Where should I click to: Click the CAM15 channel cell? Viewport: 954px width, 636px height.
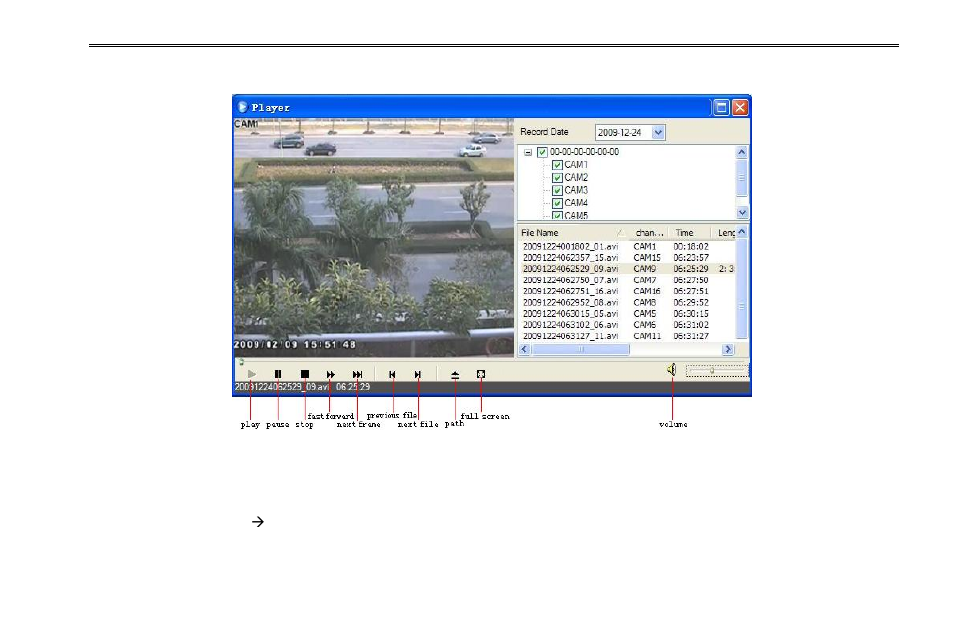tap(647, 257)
